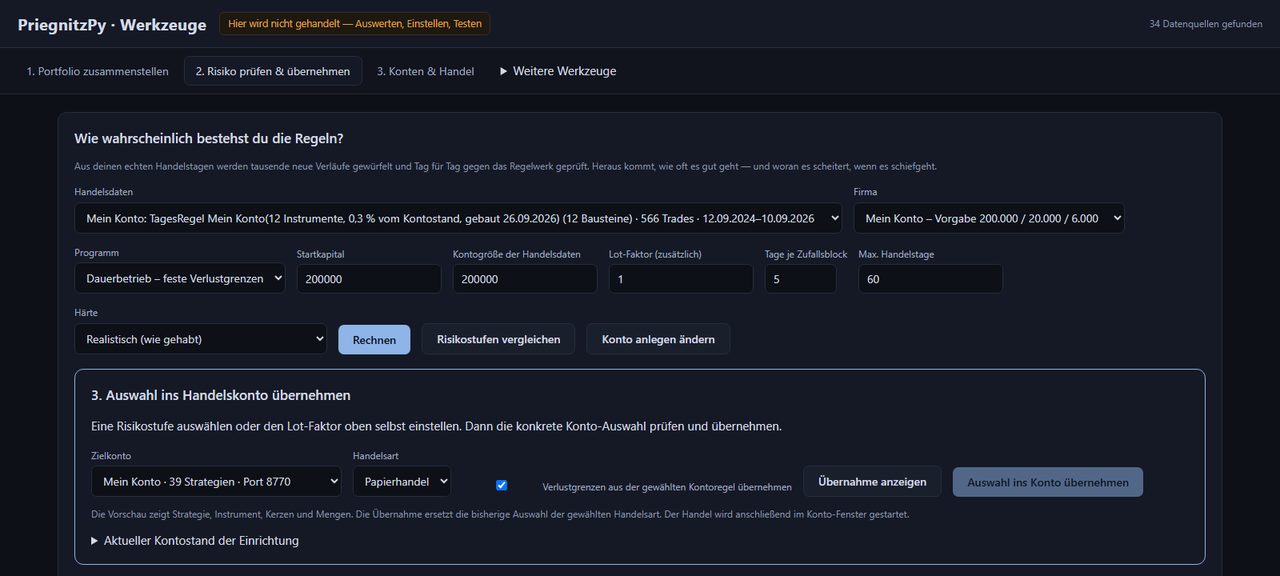Focus 'Kontogröße der Handelsdaten' input field

pyautogui.click(x=525, y=279)
